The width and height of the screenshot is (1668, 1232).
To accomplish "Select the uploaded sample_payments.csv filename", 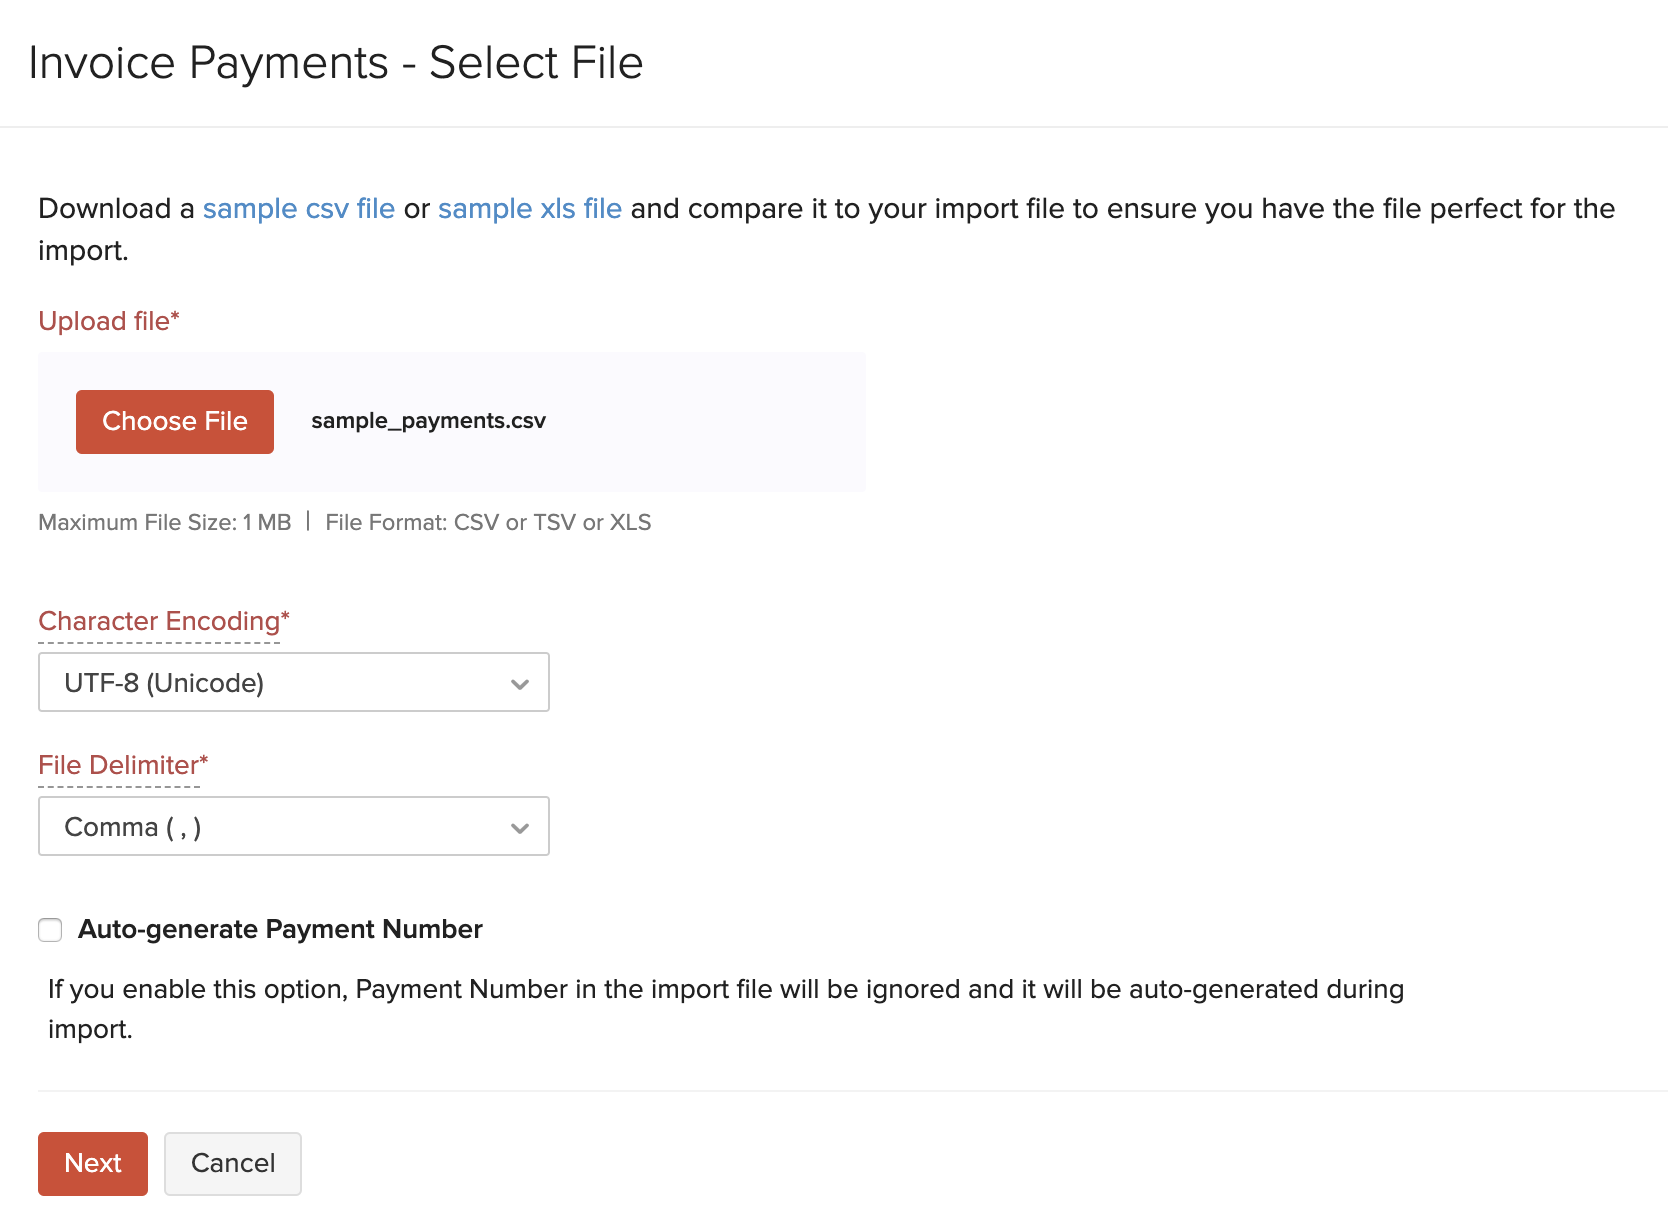I will tap(428, 421).
